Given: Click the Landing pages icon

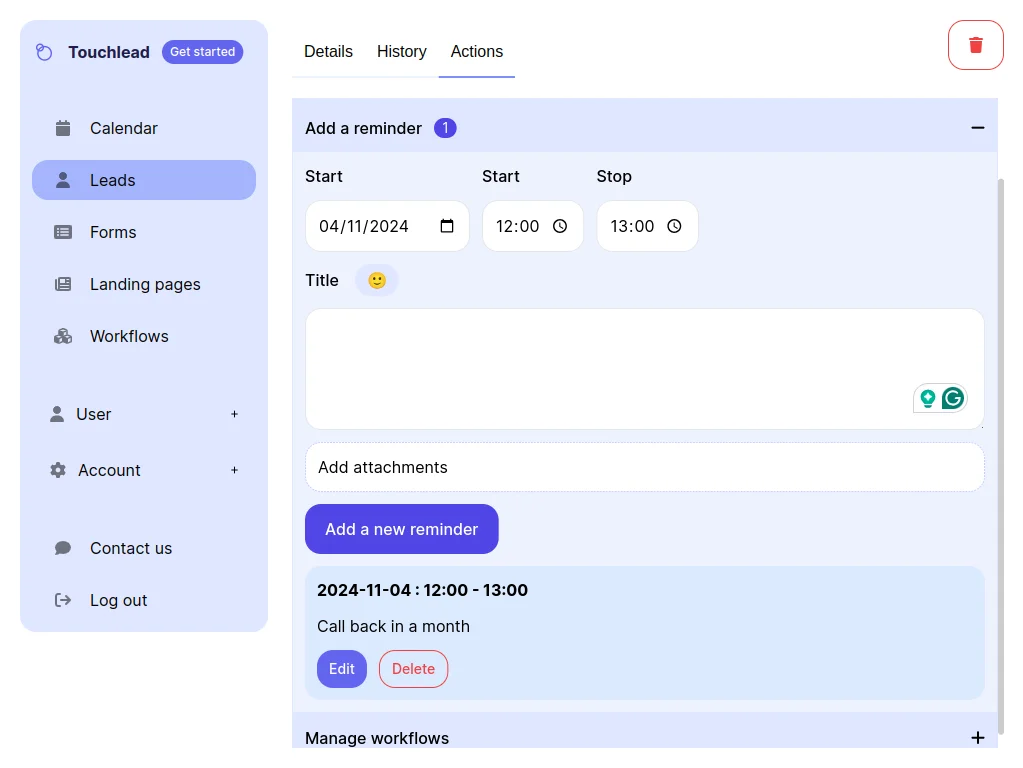Looking at the screenshot, I should (63, 284).
